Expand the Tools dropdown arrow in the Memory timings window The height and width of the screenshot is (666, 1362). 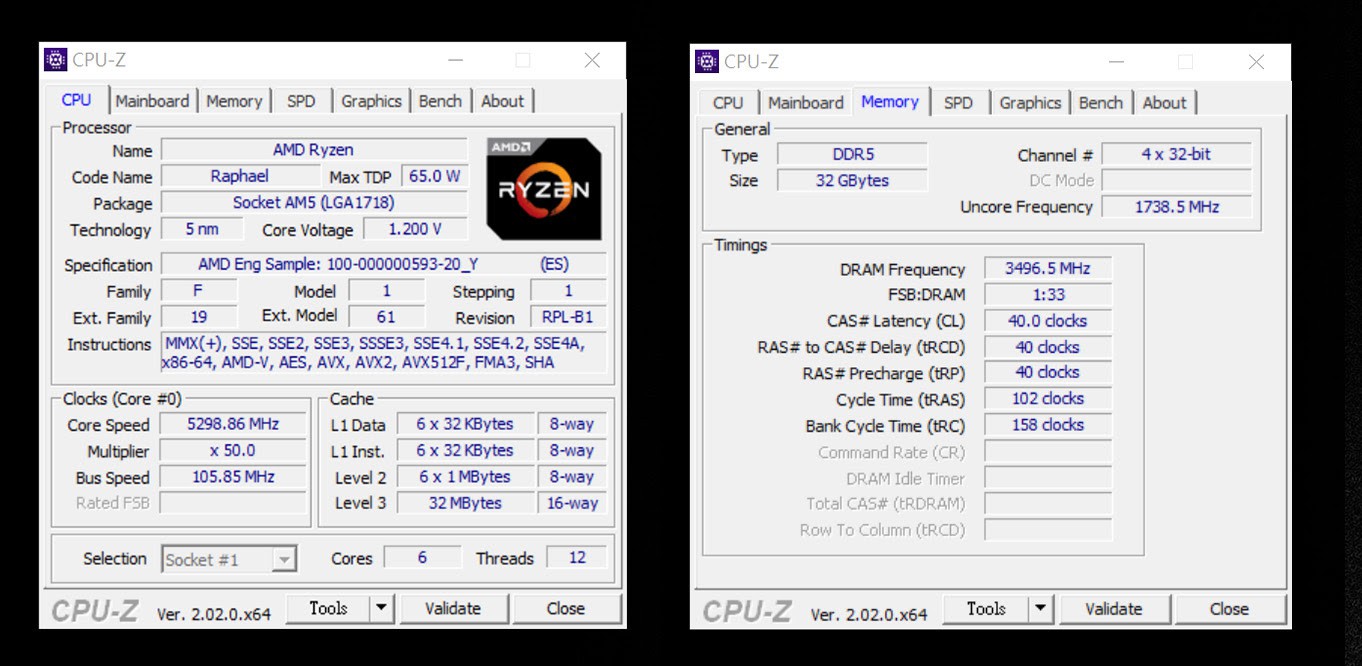(1041, 609)
